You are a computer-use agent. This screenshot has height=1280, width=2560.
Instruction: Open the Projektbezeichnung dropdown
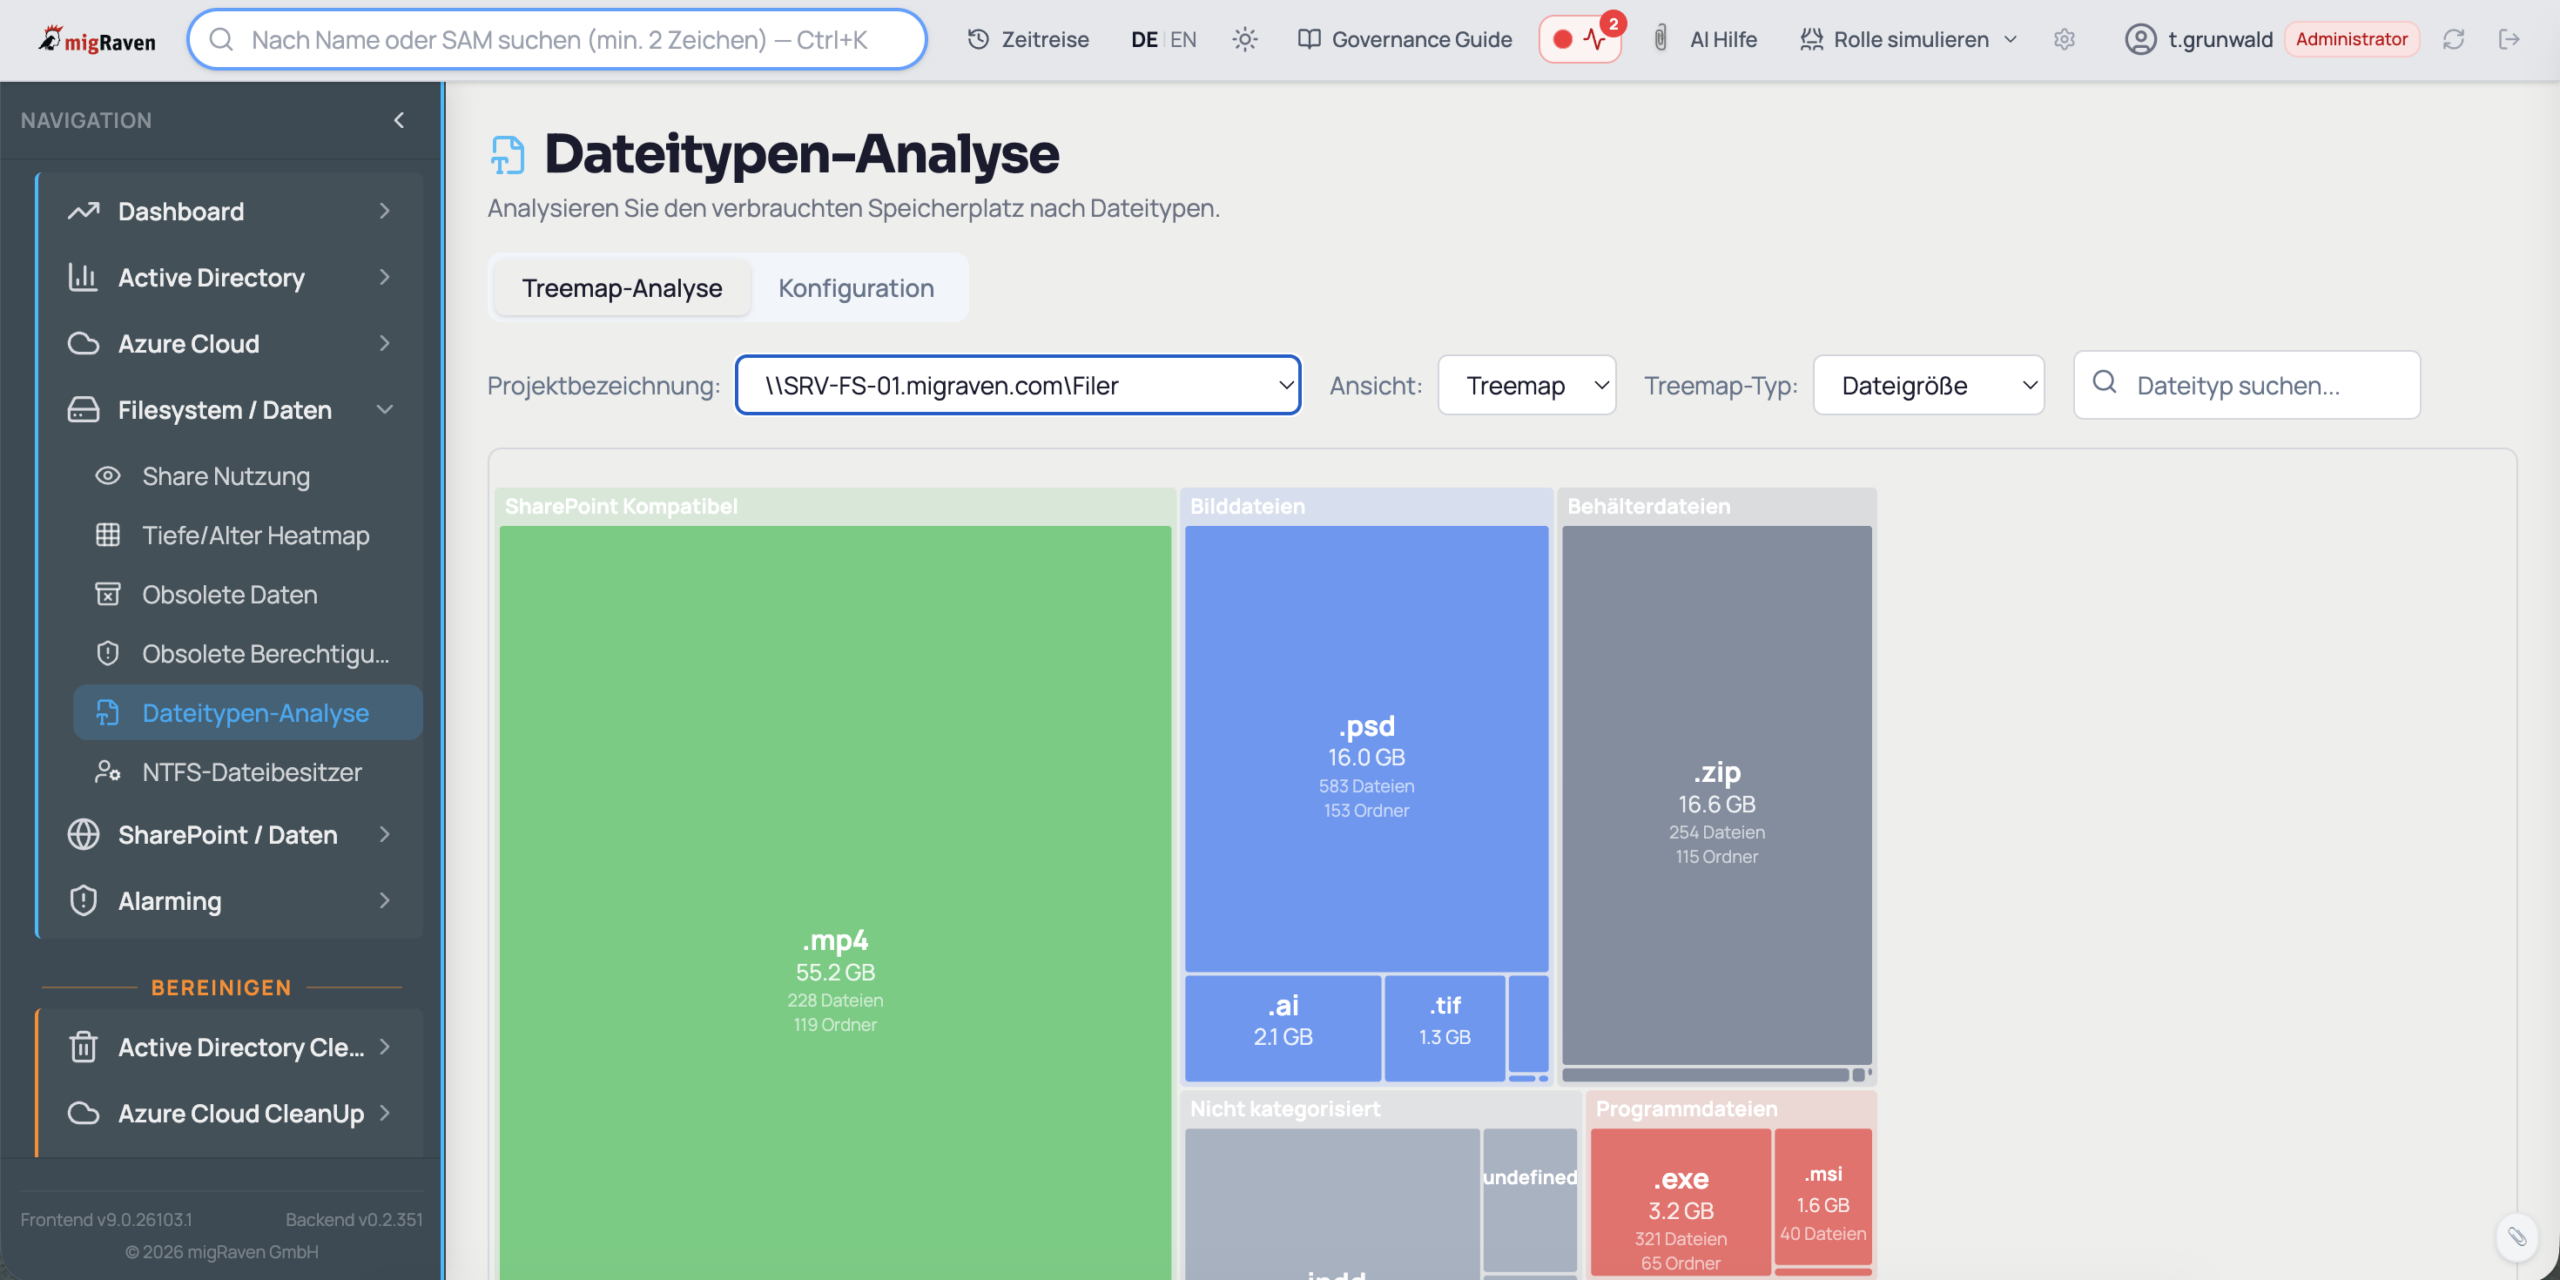(1017, 385)
